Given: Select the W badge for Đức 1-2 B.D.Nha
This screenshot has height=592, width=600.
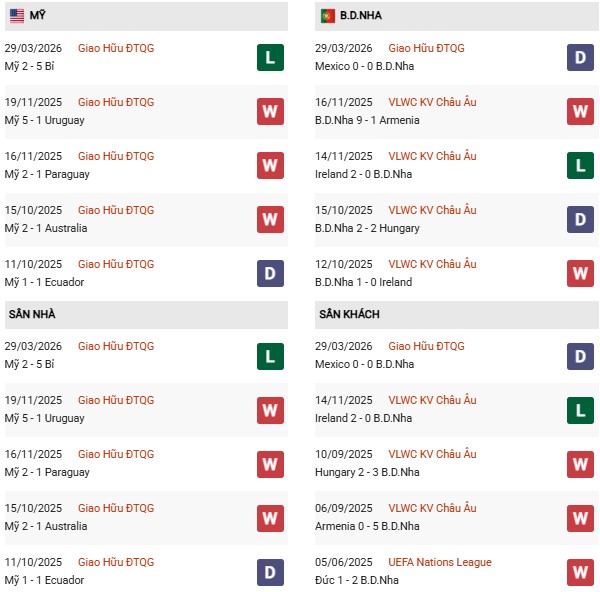Looking at the screenshot, I should click(580, 571).
